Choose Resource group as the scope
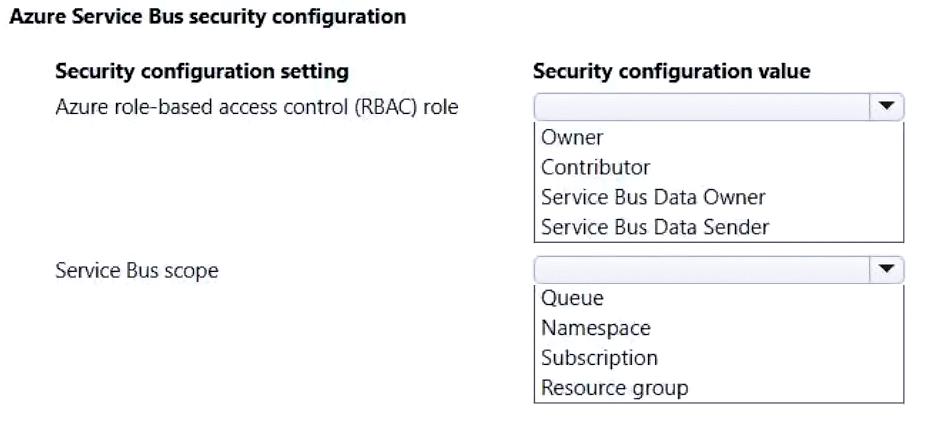The image size is (936, 429). 614,388
